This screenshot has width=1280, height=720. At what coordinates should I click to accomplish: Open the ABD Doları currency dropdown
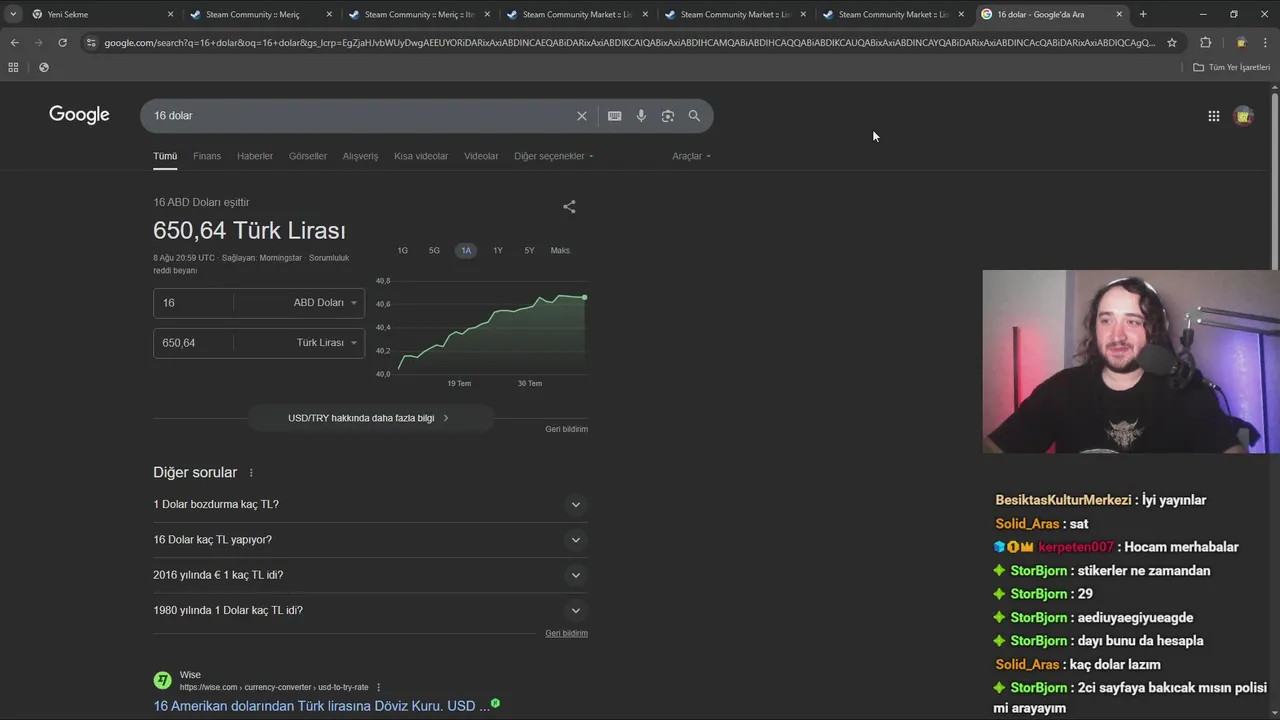tap(324, 303)
